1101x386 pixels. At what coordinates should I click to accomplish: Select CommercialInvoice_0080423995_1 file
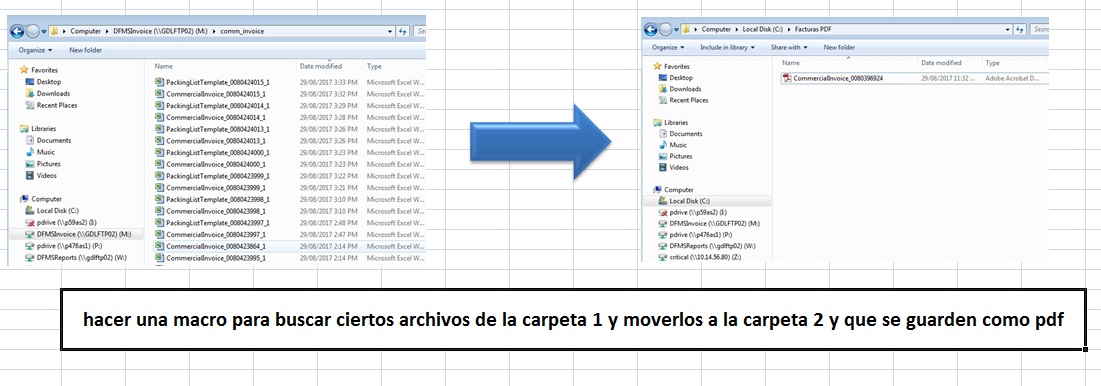click(x=216, y=258)
